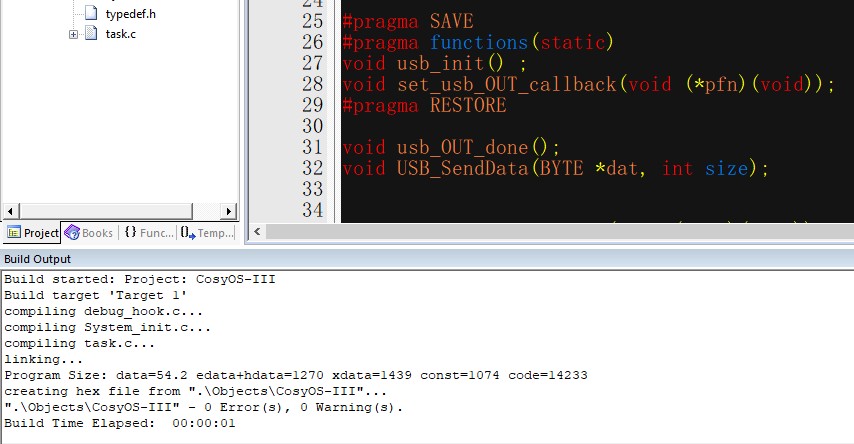Screen dimensions: 854x444
Task: Click 'Build started: Project: CosyOS-III' line
Action: 140,279
